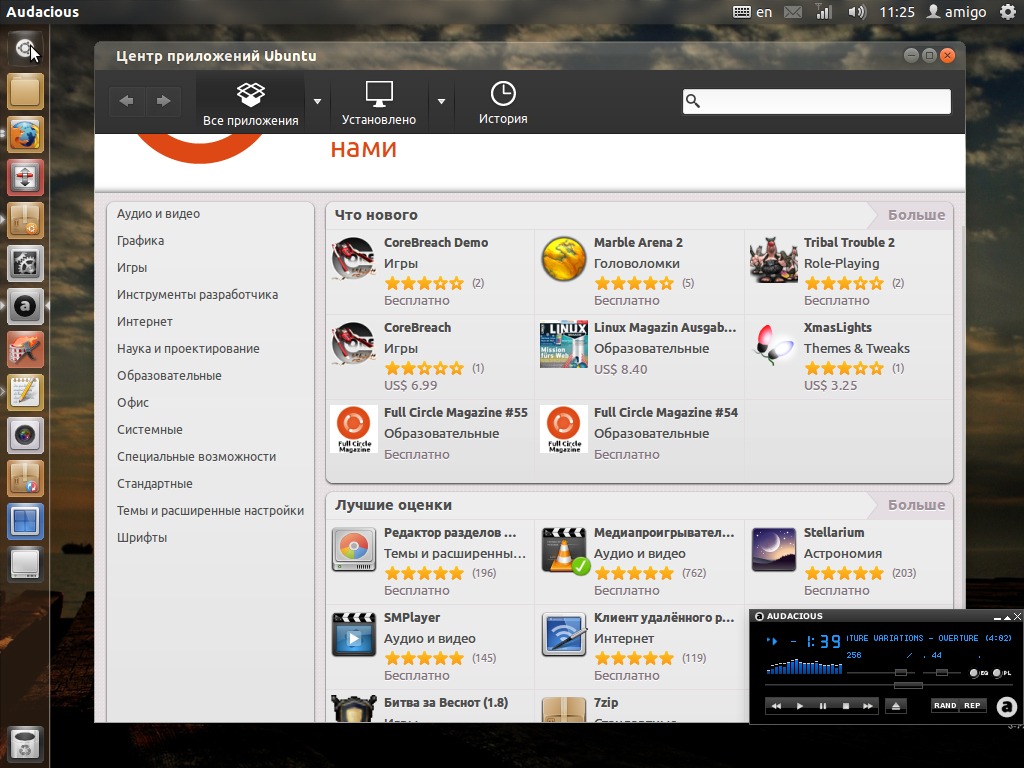Open the Tribal Trouble 2 app icon
This screenshot has height=768, width=1024.
click(x=774, y=259)
